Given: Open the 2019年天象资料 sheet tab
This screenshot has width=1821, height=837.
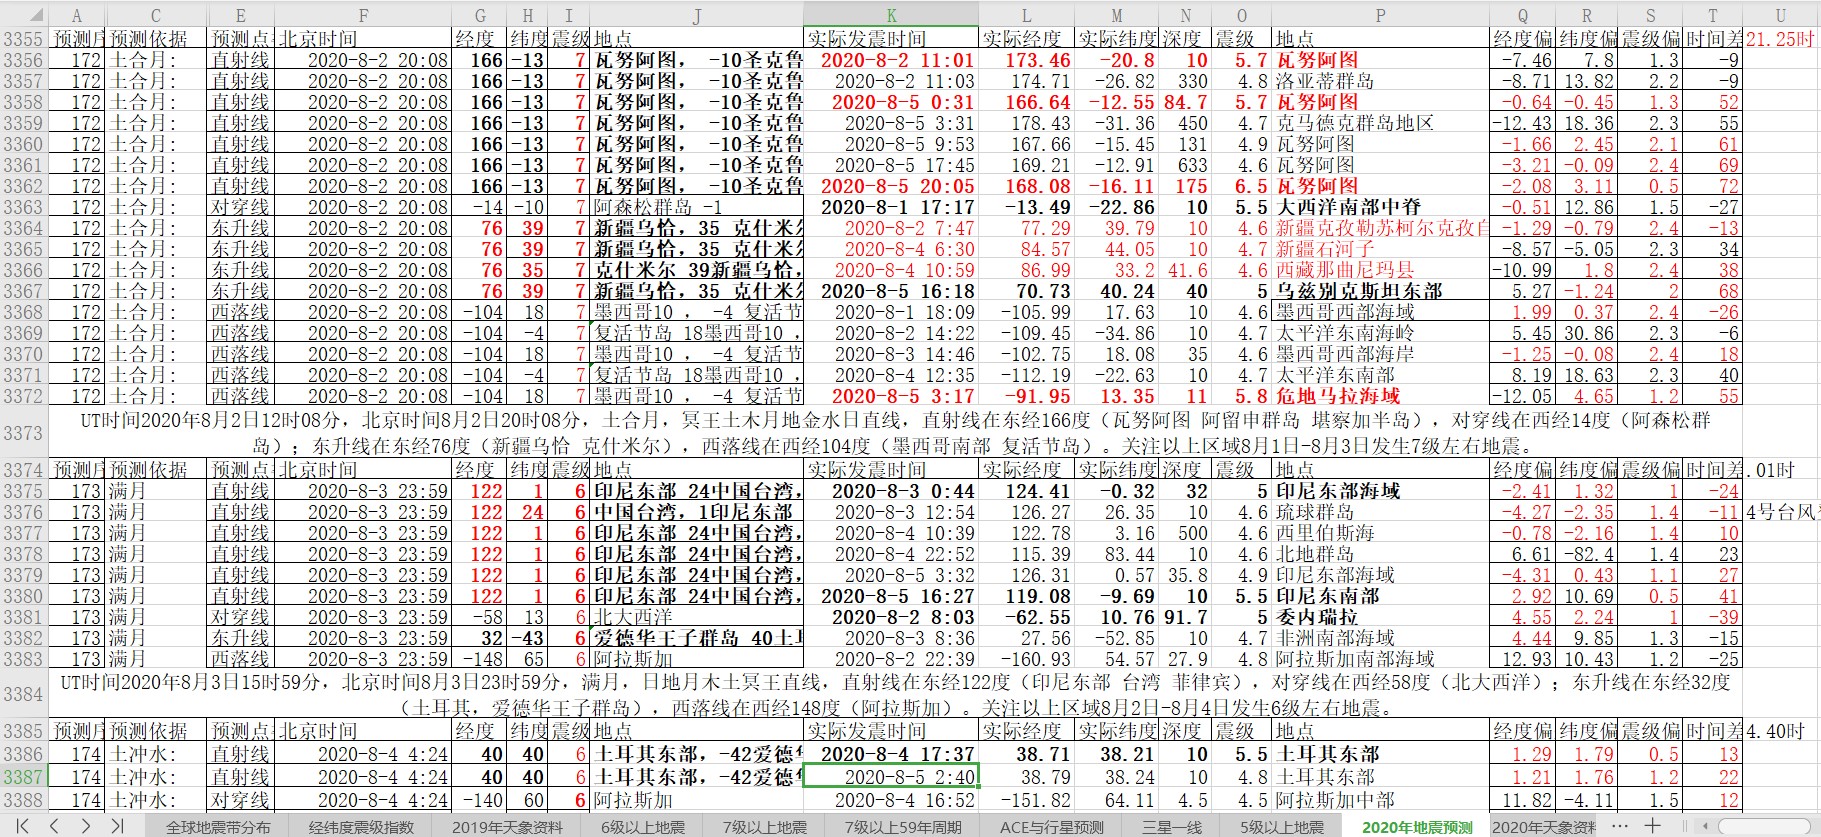Looking at the screenshot, I should pos(507,827).
